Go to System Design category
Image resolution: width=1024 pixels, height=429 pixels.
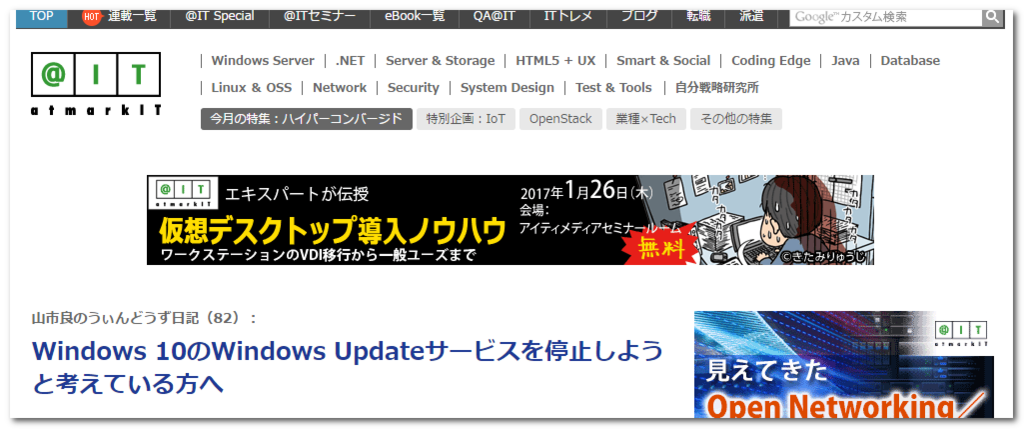click(x=507, y=87)
